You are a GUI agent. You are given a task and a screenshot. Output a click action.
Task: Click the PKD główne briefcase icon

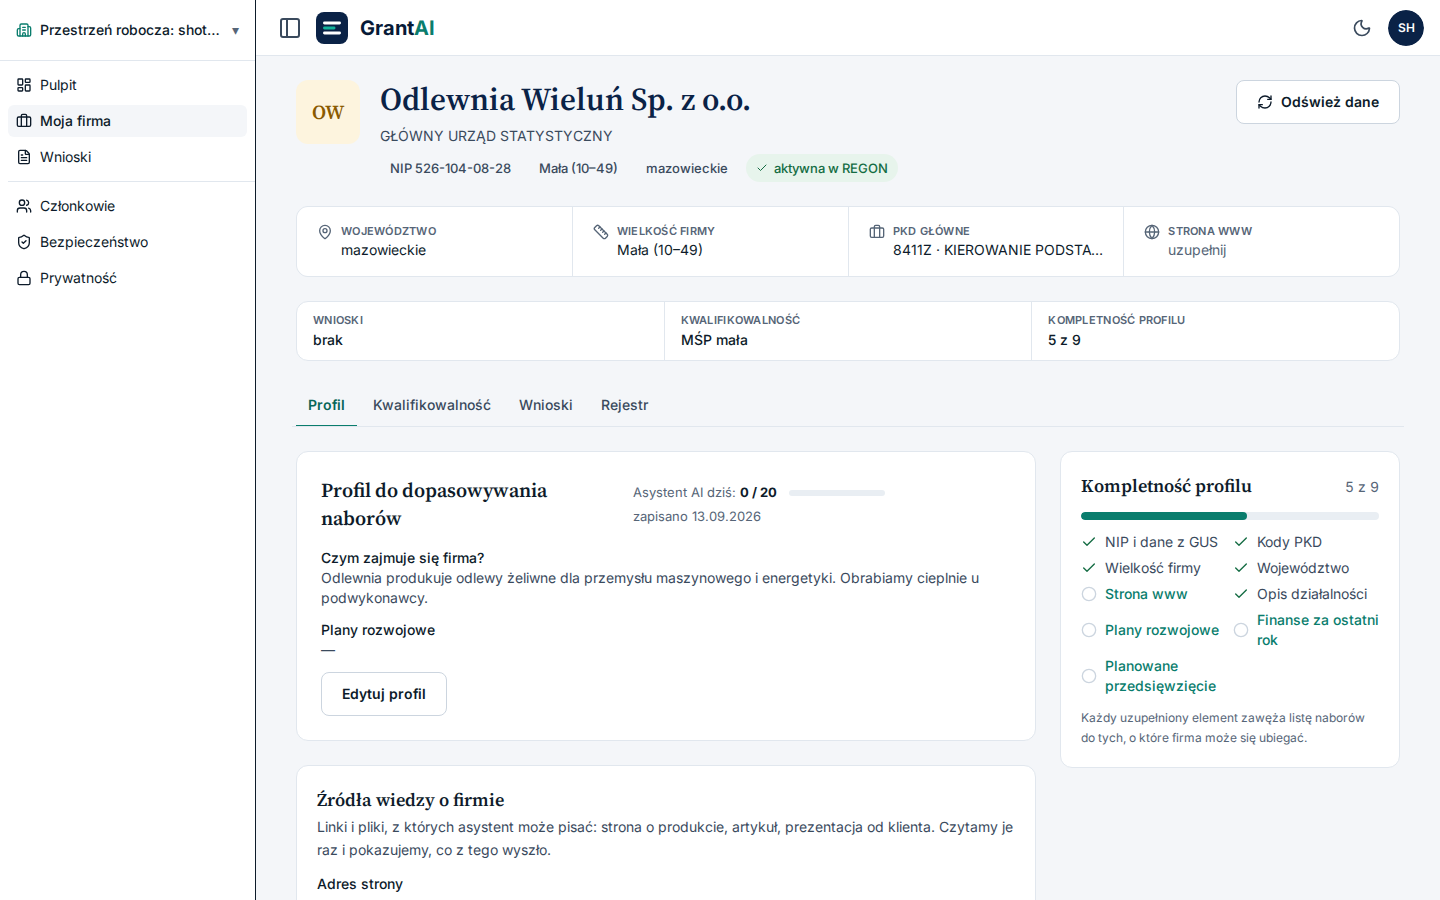click(877, 232)
